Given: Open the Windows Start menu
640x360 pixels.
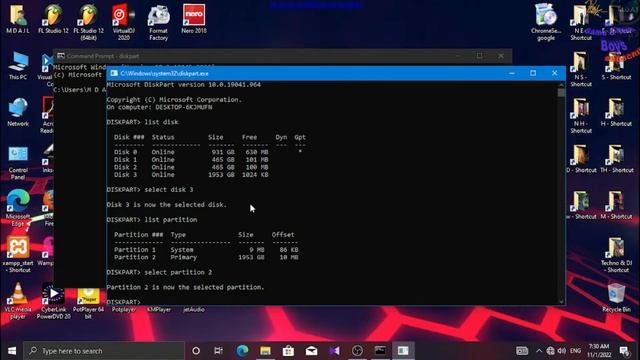Looking at the screenshot, I should (x=12, y=351).
